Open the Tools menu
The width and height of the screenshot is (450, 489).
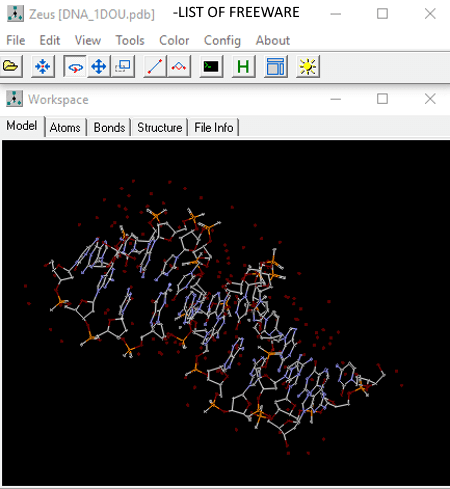click(x=130, y=40)
